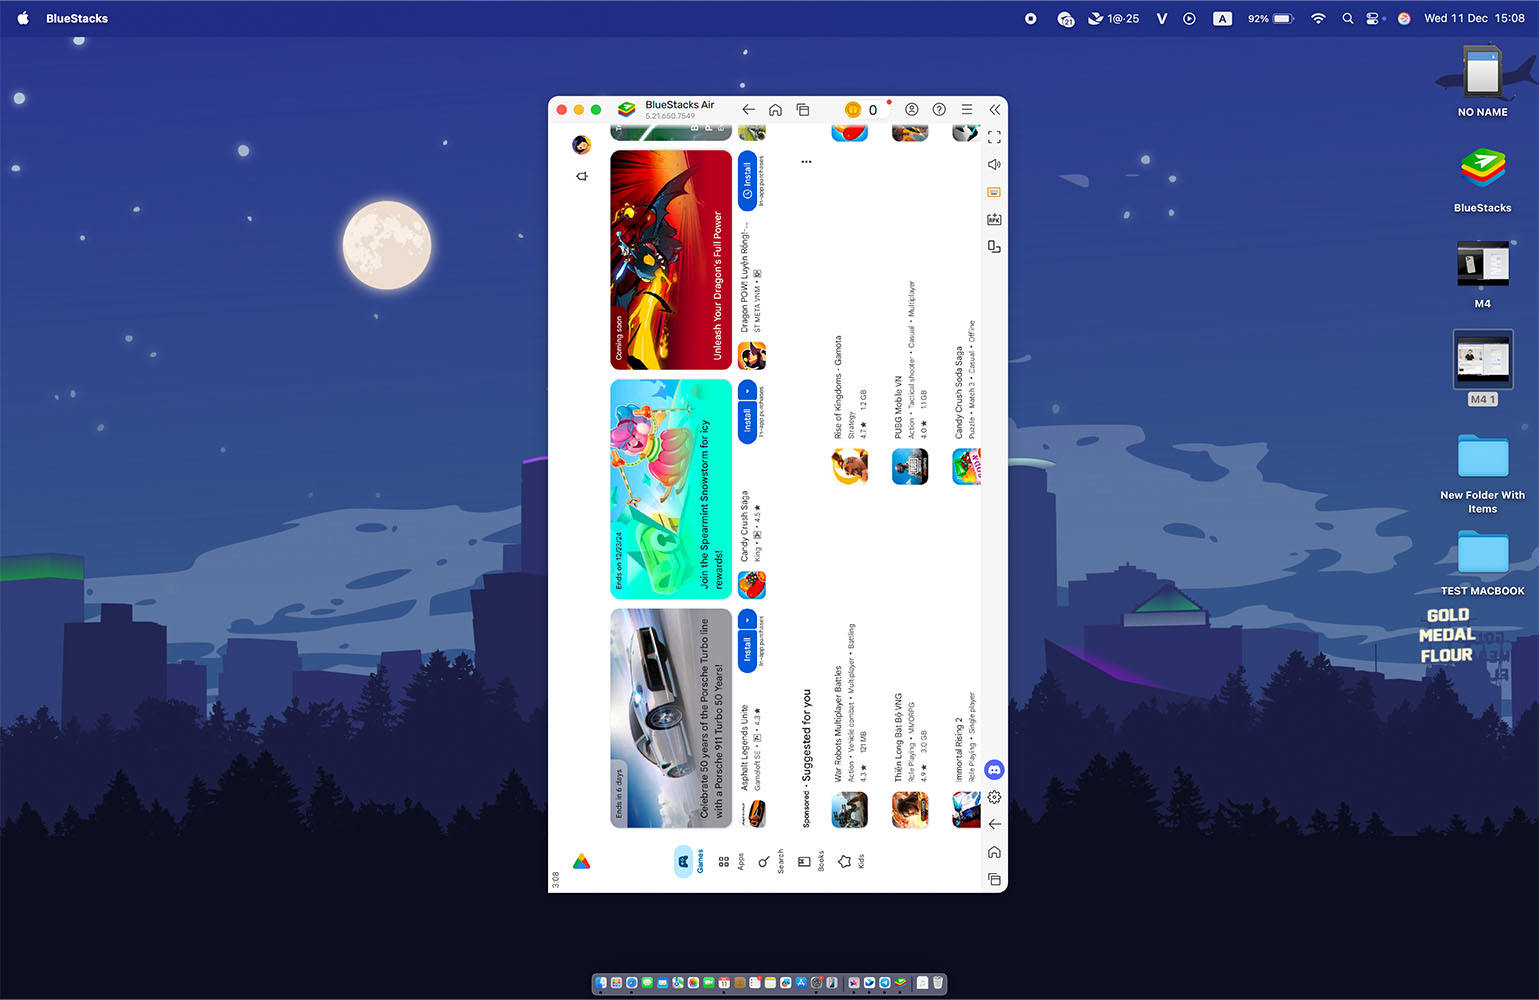Open the BlueStacks desktop shortcut
Screen dimensions: 1539x1000
[x=1482, y=180]
